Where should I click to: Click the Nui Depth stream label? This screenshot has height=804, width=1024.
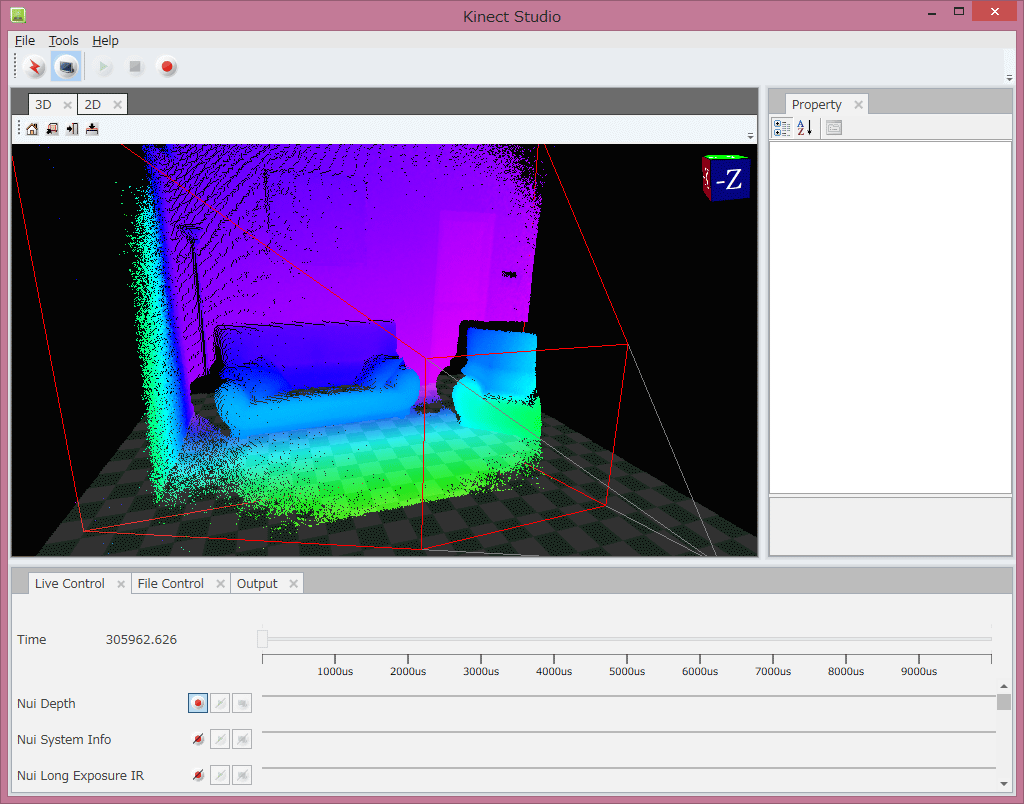pyautogui.click(x=46, y=703)
